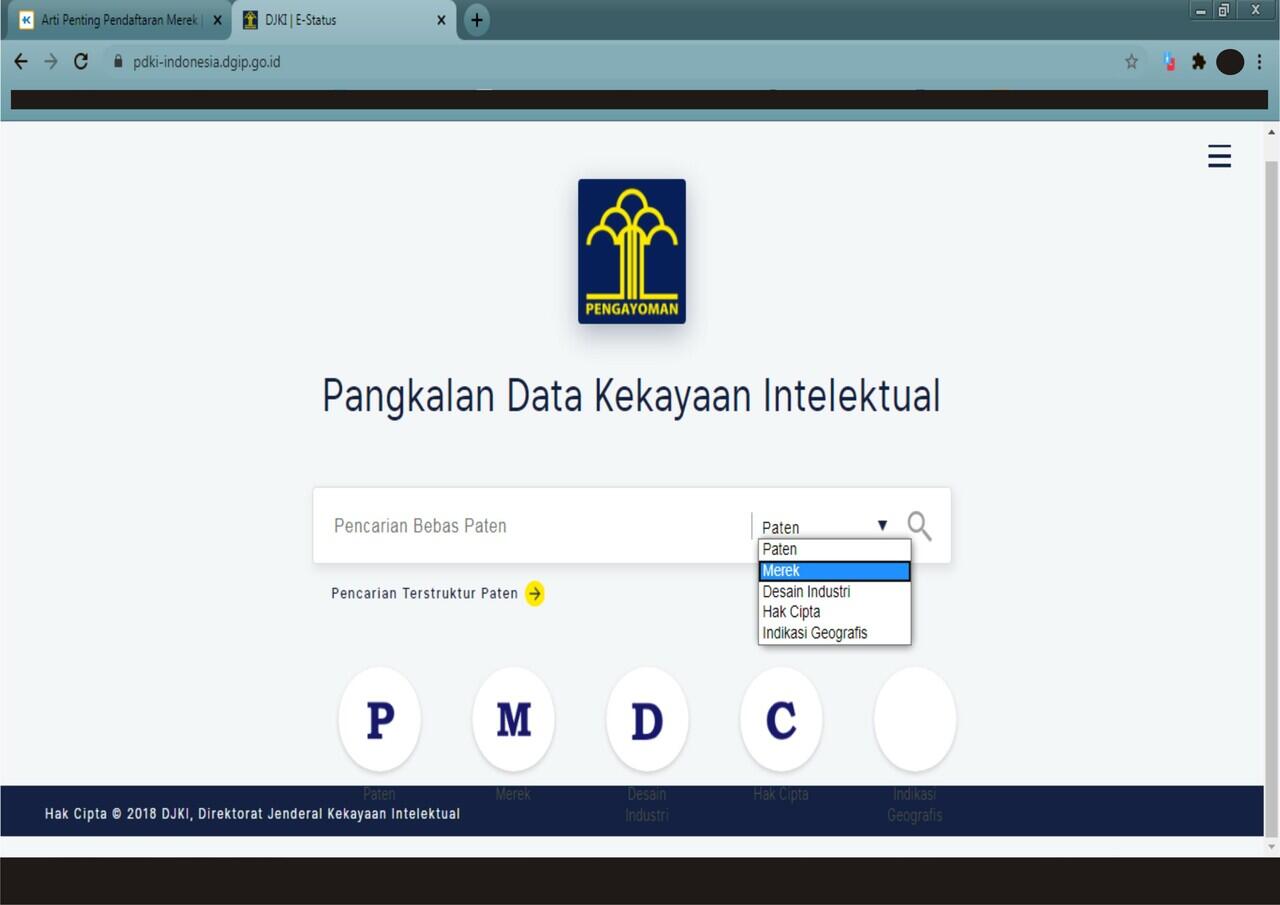The image size is (1280, 905).
Task: Choose Merek in the dropdown list
Action: (834, 571)
